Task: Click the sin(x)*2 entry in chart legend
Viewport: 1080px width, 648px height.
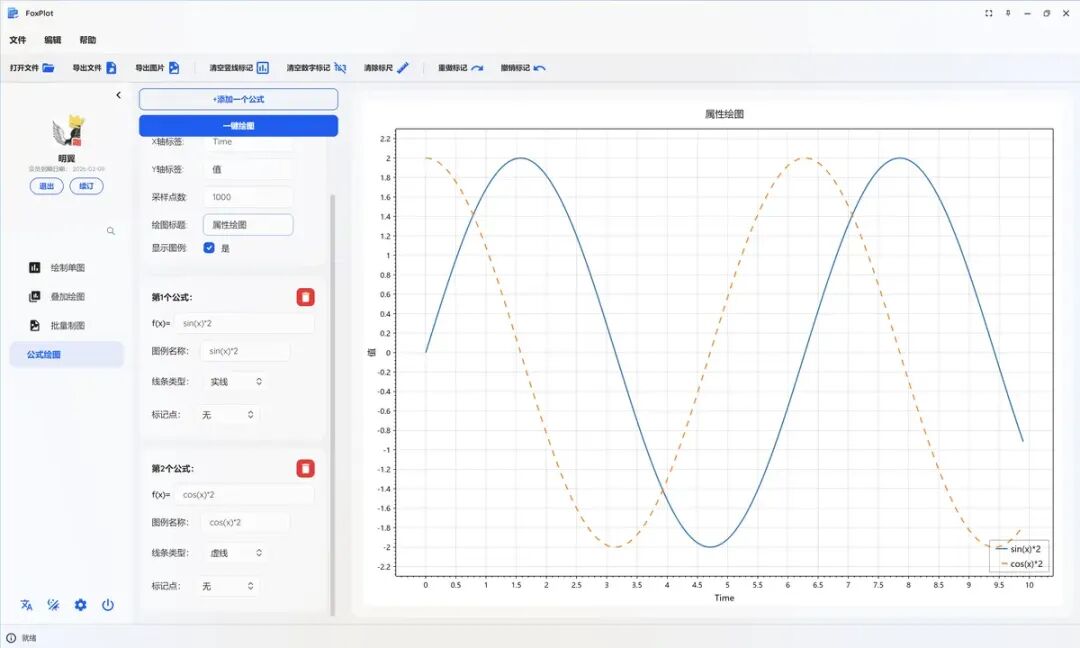Action: point(1019,549)
